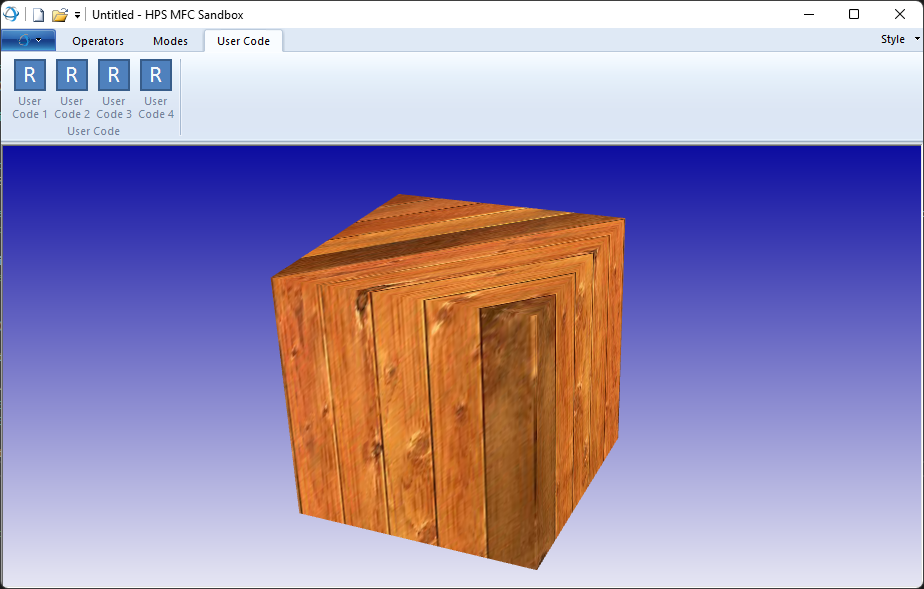Expand the Quick Access Toolbar customize arrow
The image size is (924, 589).
(76, 14)
